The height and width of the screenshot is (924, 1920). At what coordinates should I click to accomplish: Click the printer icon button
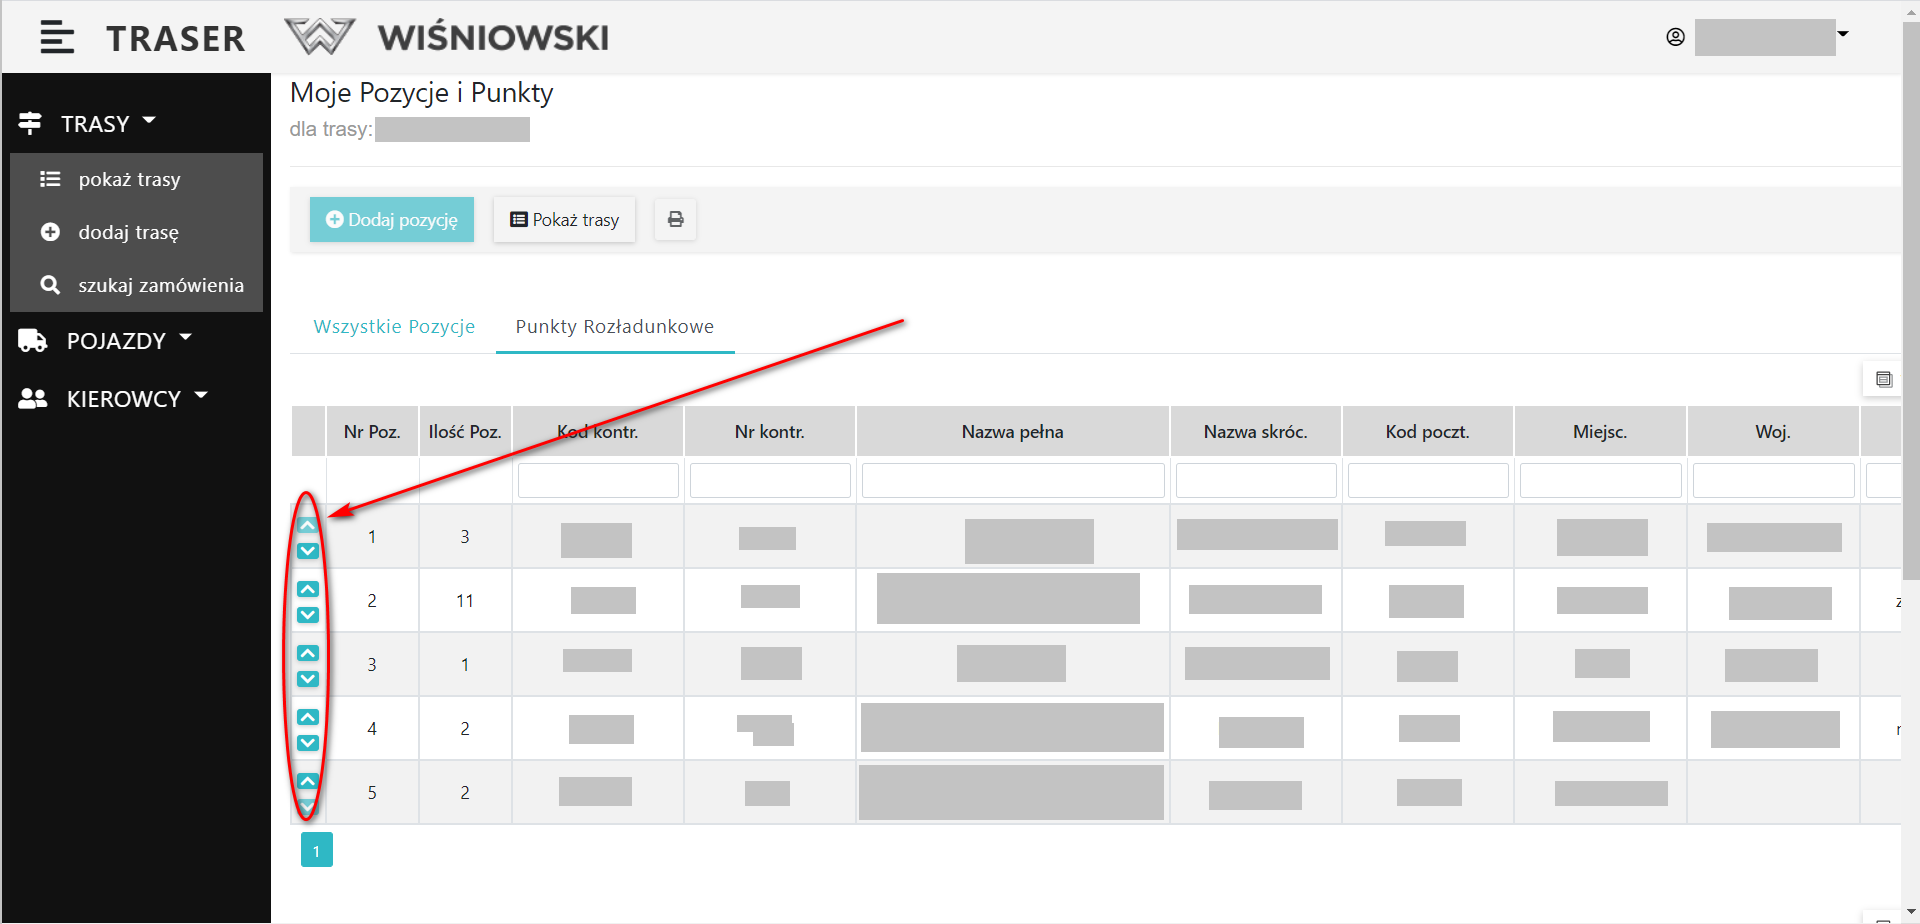point(676,219)
